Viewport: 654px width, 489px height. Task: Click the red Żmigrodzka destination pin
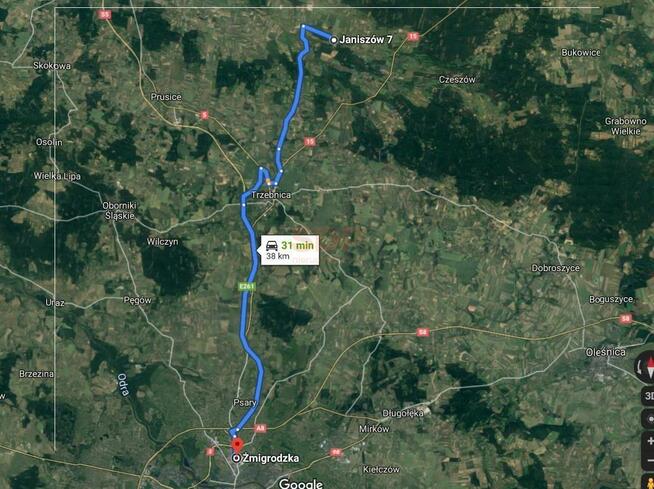tap(237, 445)
